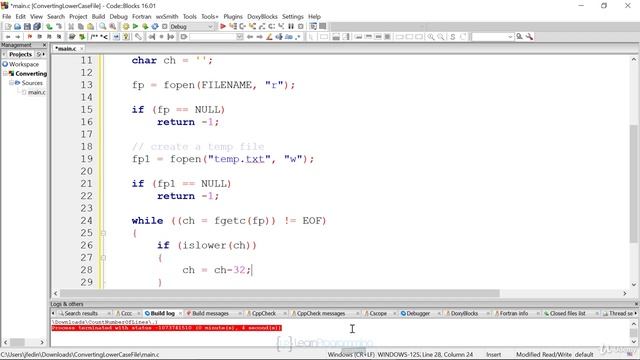The height and width of the screenshot is (360, 640).
Task: Select main.c in the project tree
Action: point(37,92)
